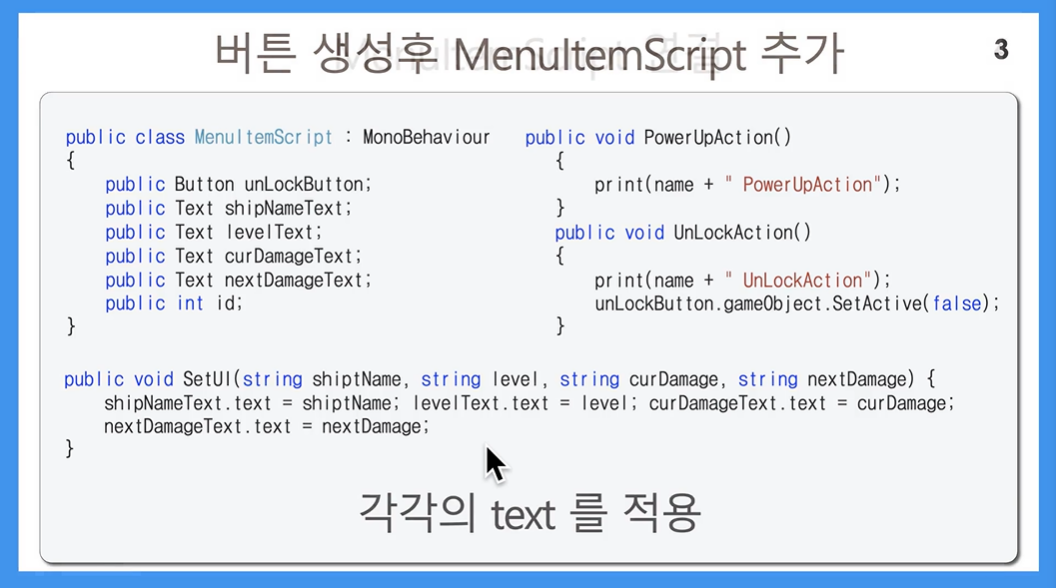Click the 'public void UnLockAction()' declaration
Screen dimensions: 1056x588
click(x=683, y=232)
